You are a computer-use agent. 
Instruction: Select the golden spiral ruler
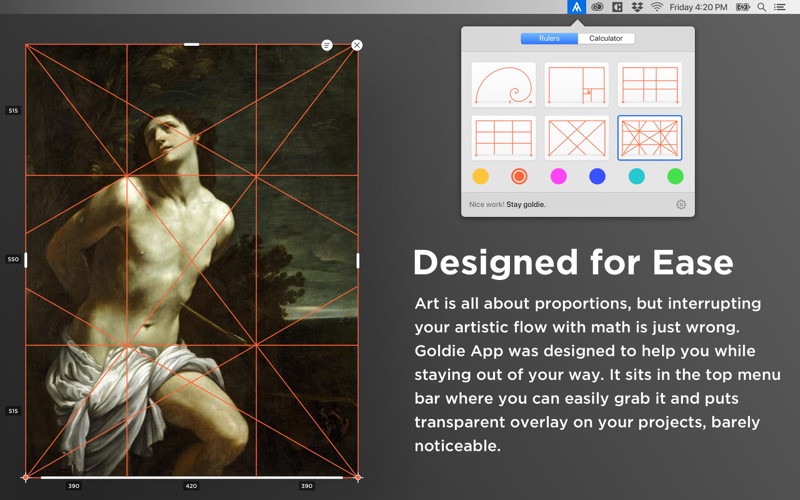tap(504, 85)
